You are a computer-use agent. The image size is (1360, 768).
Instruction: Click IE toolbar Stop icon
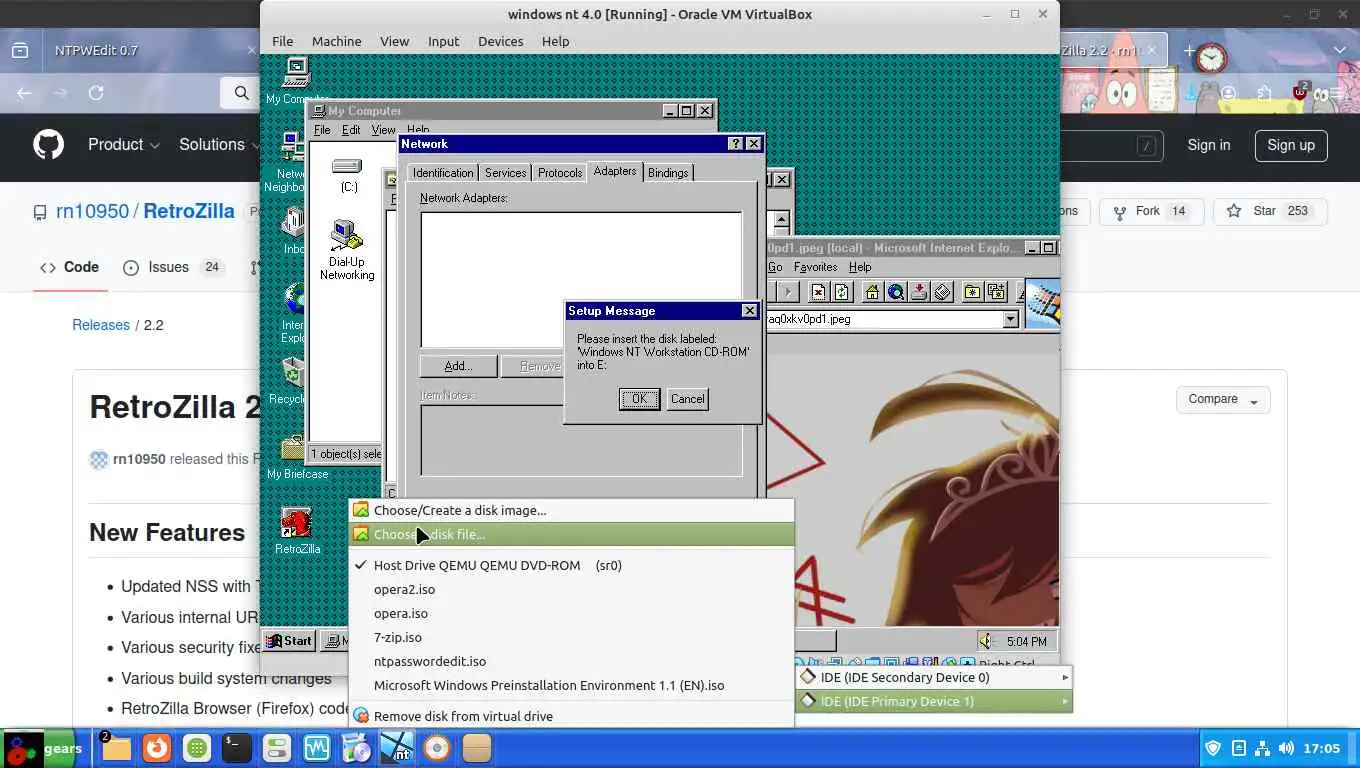click(x=819, y=292)
